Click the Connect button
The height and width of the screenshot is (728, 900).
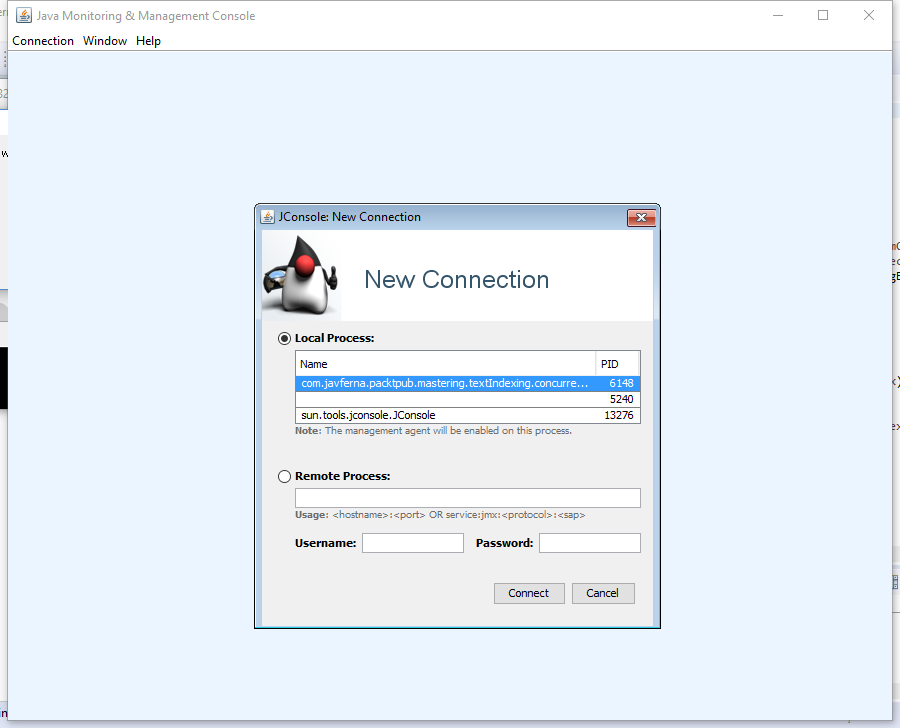pos(529,593)
